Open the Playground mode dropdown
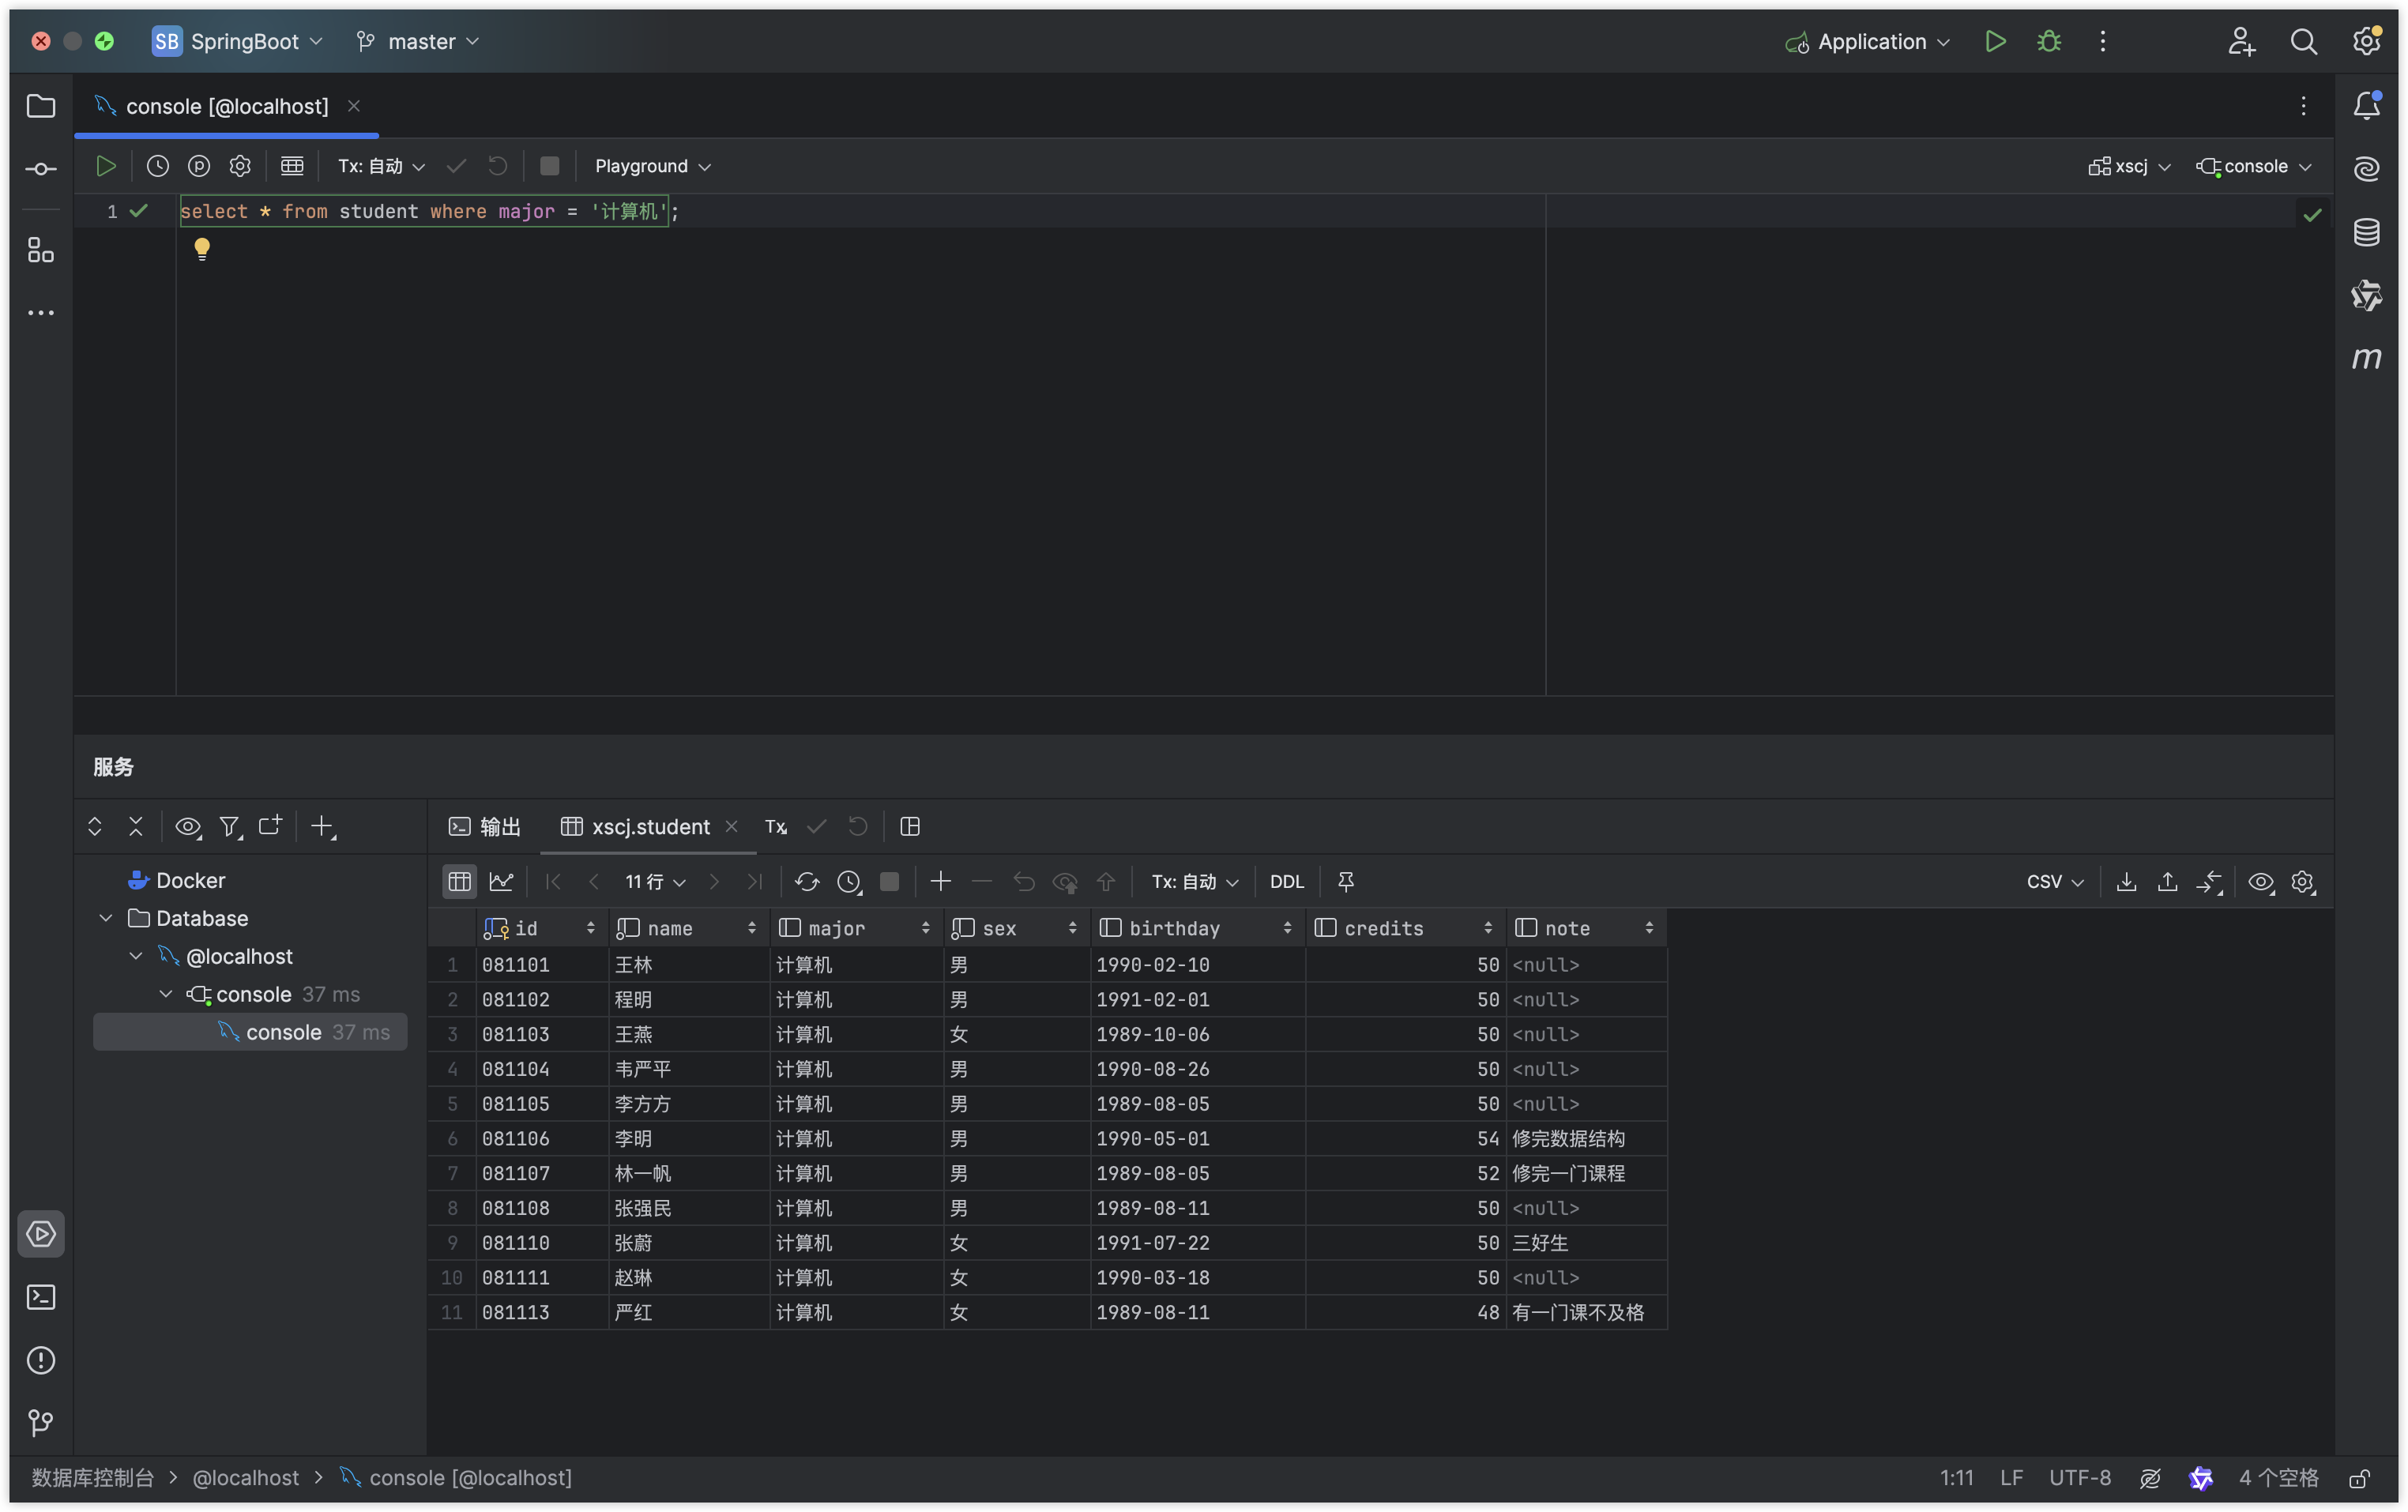Image resolution: width=2408 pixels, height=1512 pixels. [652, 166]
